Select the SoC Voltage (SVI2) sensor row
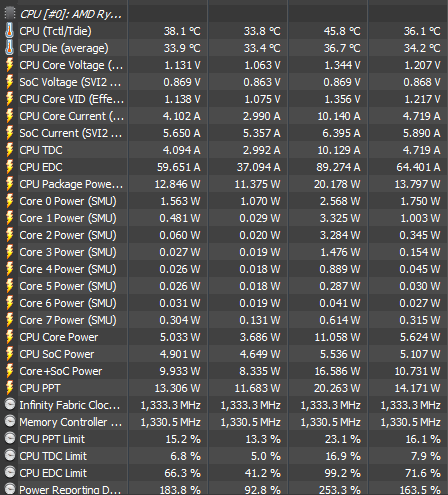 [224, 82]
